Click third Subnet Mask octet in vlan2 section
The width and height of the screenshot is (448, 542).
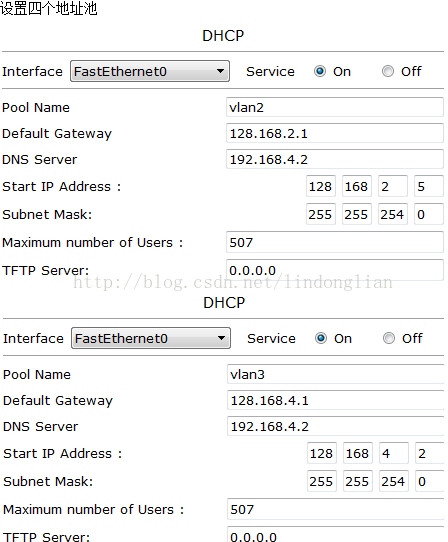click(393, 214)
